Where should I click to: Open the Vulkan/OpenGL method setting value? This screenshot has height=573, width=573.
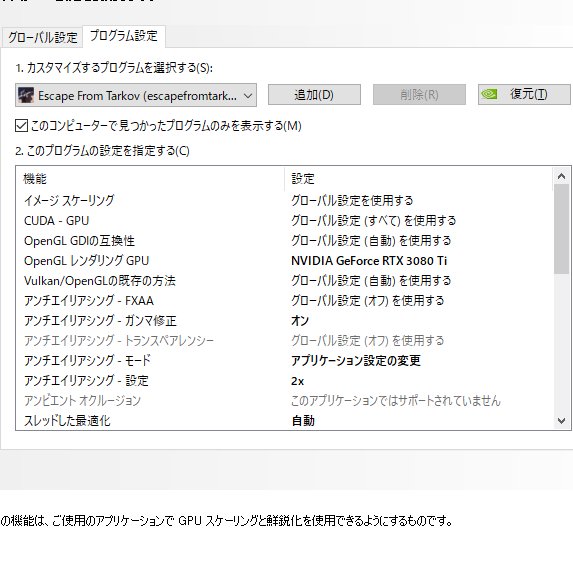click(x=371, y=281)
